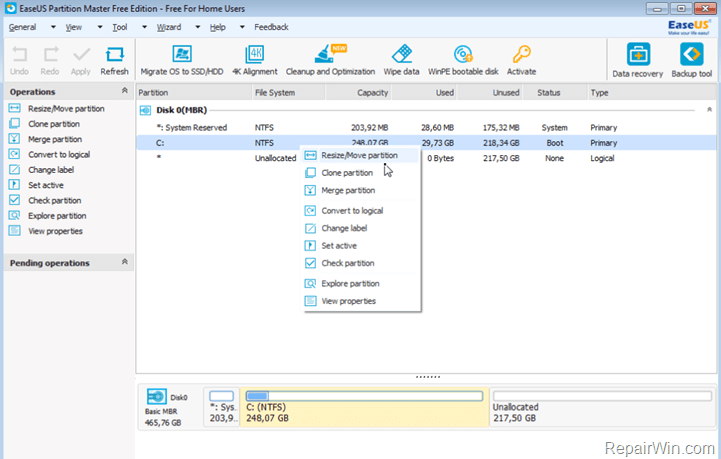Screen dimensions: 721x459
Task: Choose Set active in context menu
Action: tap(361, 246)
